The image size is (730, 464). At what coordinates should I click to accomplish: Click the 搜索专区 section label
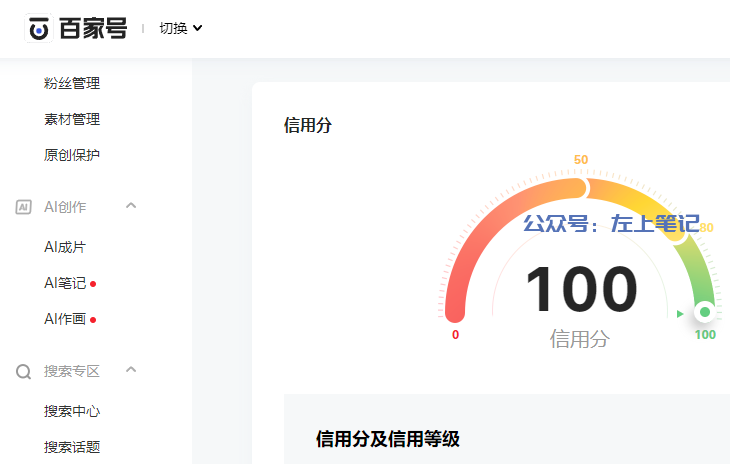(x=72, y=371)
